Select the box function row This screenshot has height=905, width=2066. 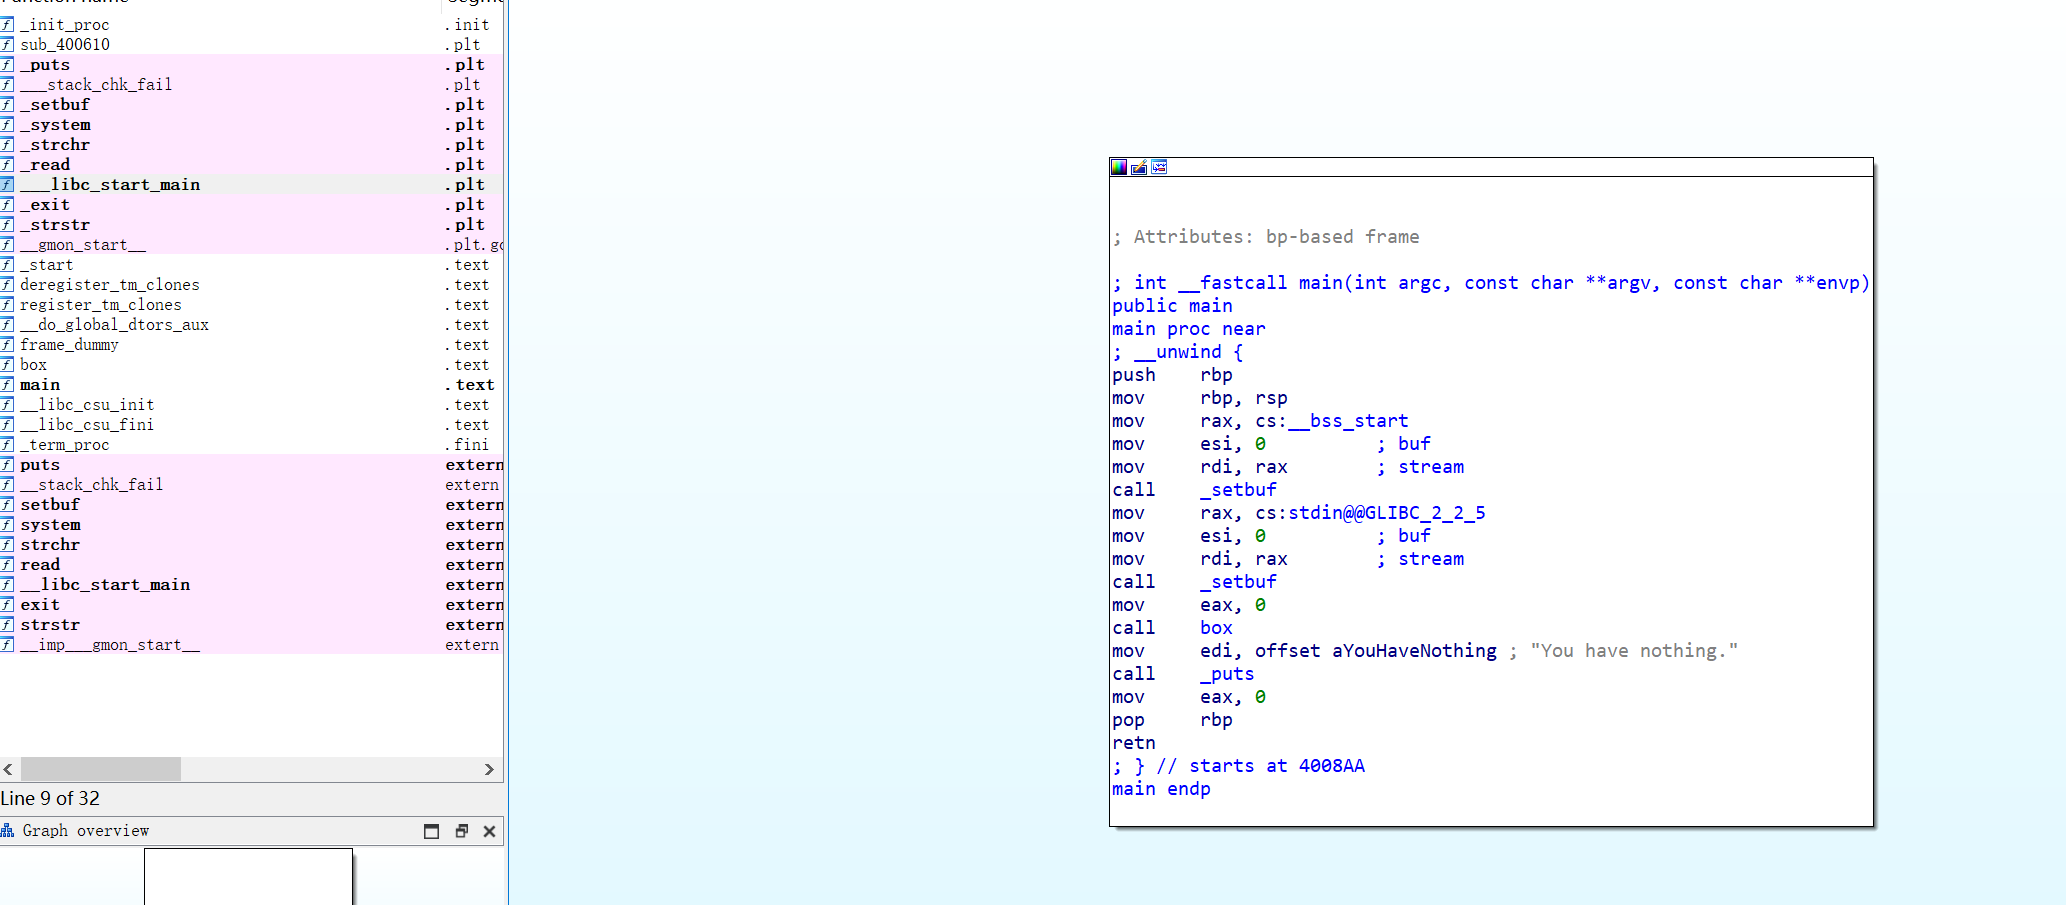click(252, 365)
